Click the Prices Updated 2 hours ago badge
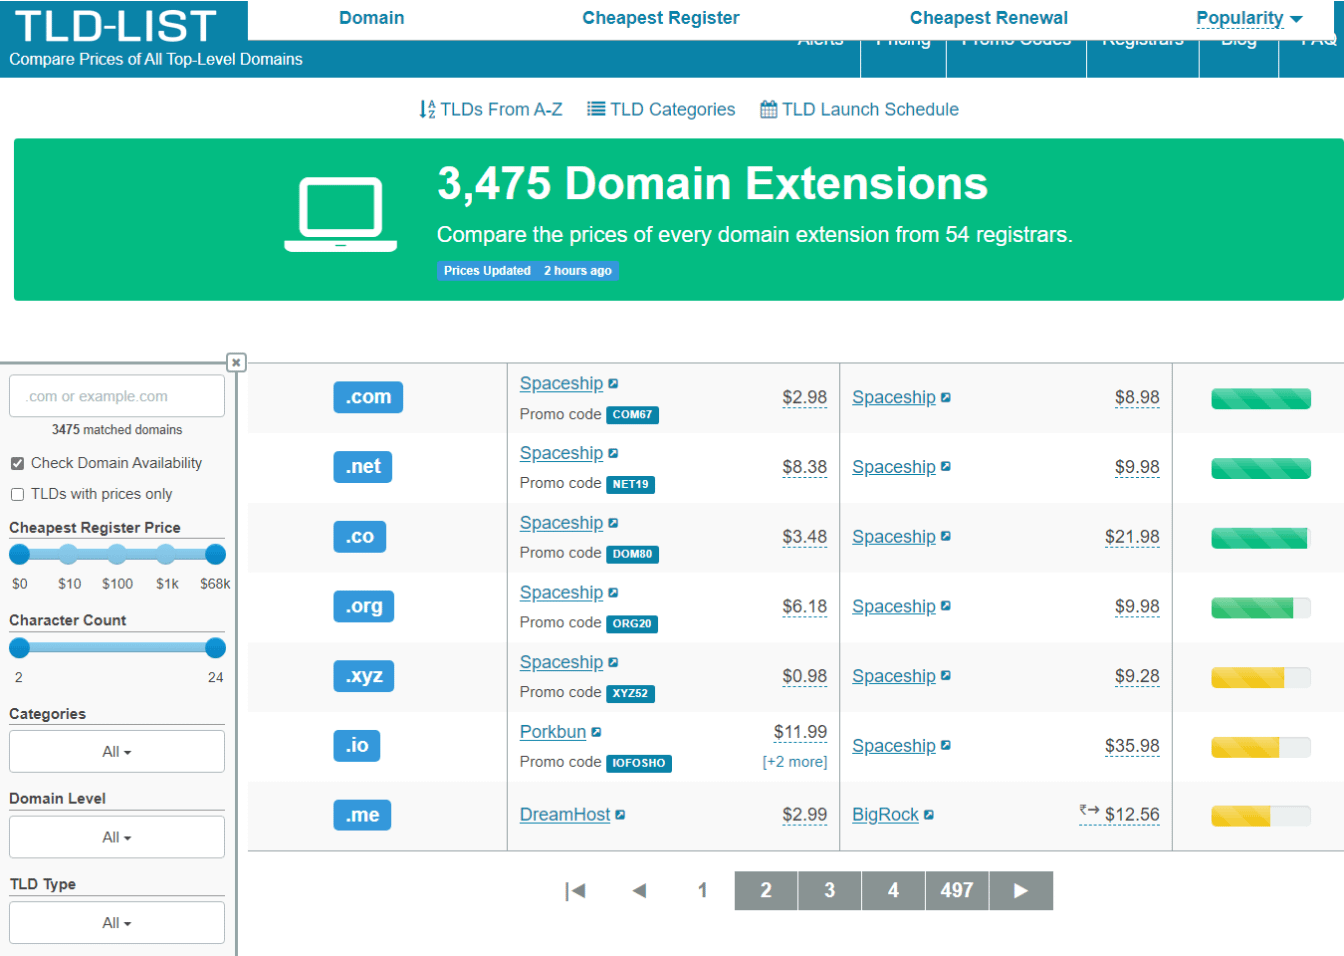 point(528,271)
